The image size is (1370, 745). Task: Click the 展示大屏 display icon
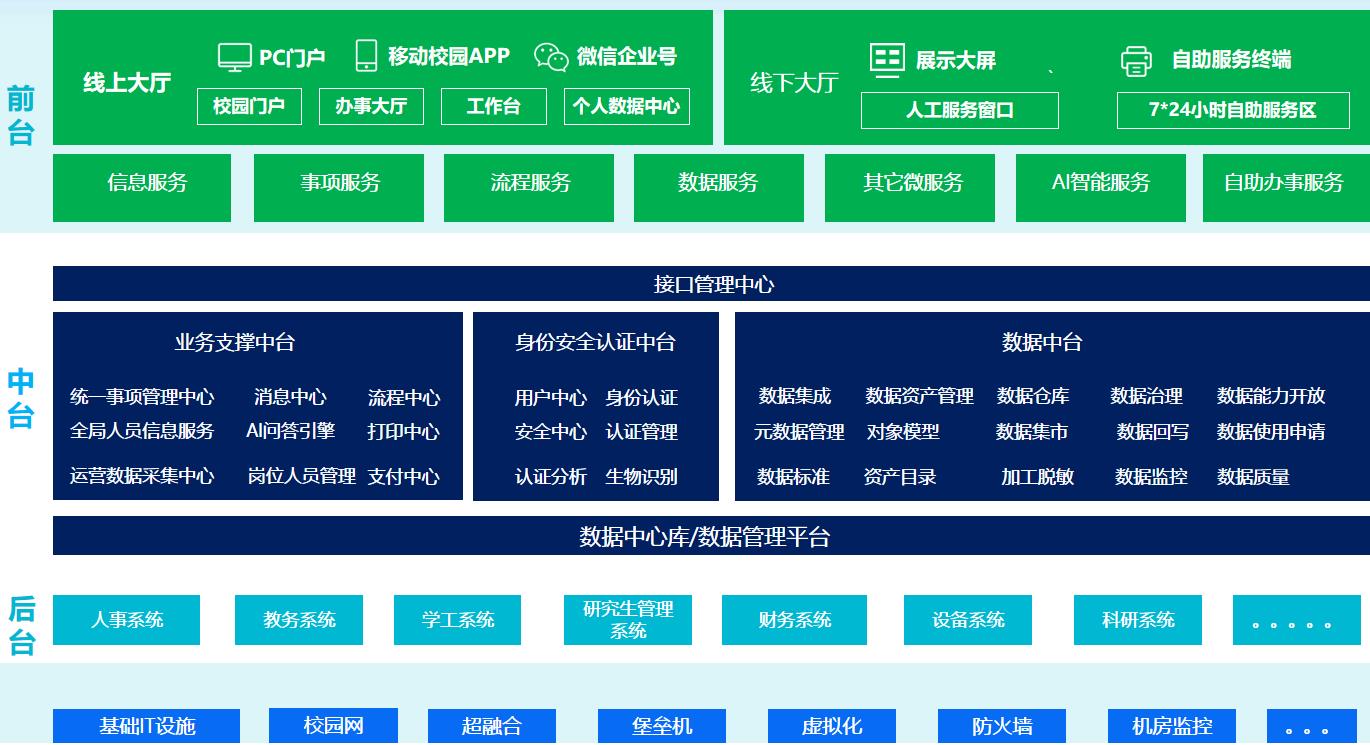[886, 60]
